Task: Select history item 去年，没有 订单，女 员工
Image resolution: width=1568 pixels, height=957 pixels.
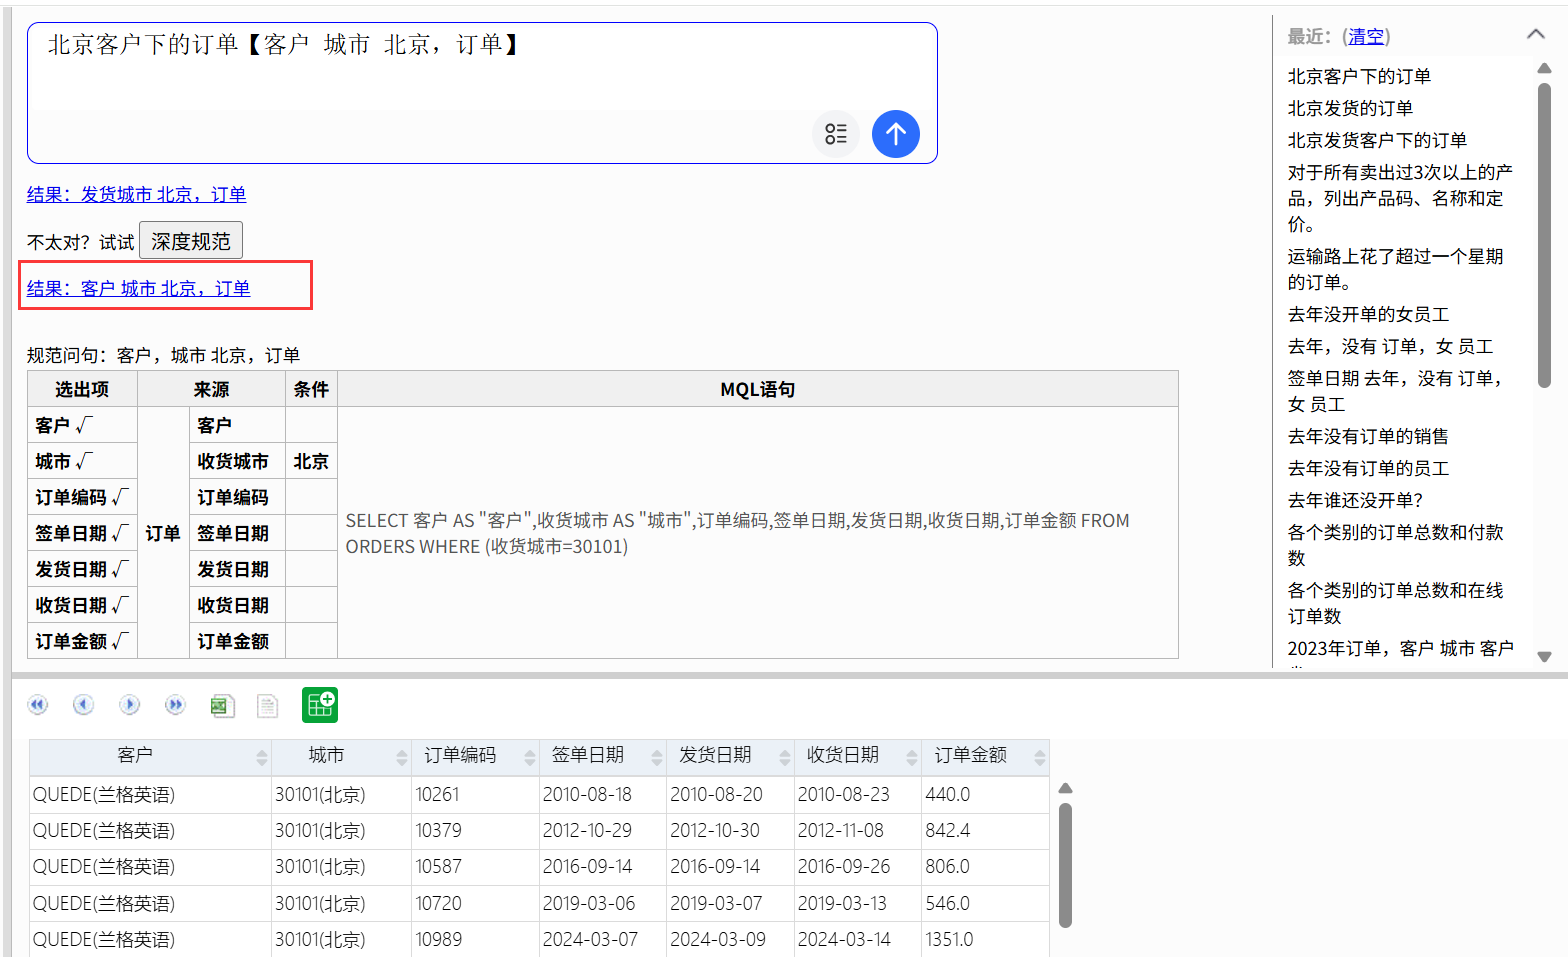Action: coord(1390,346)
